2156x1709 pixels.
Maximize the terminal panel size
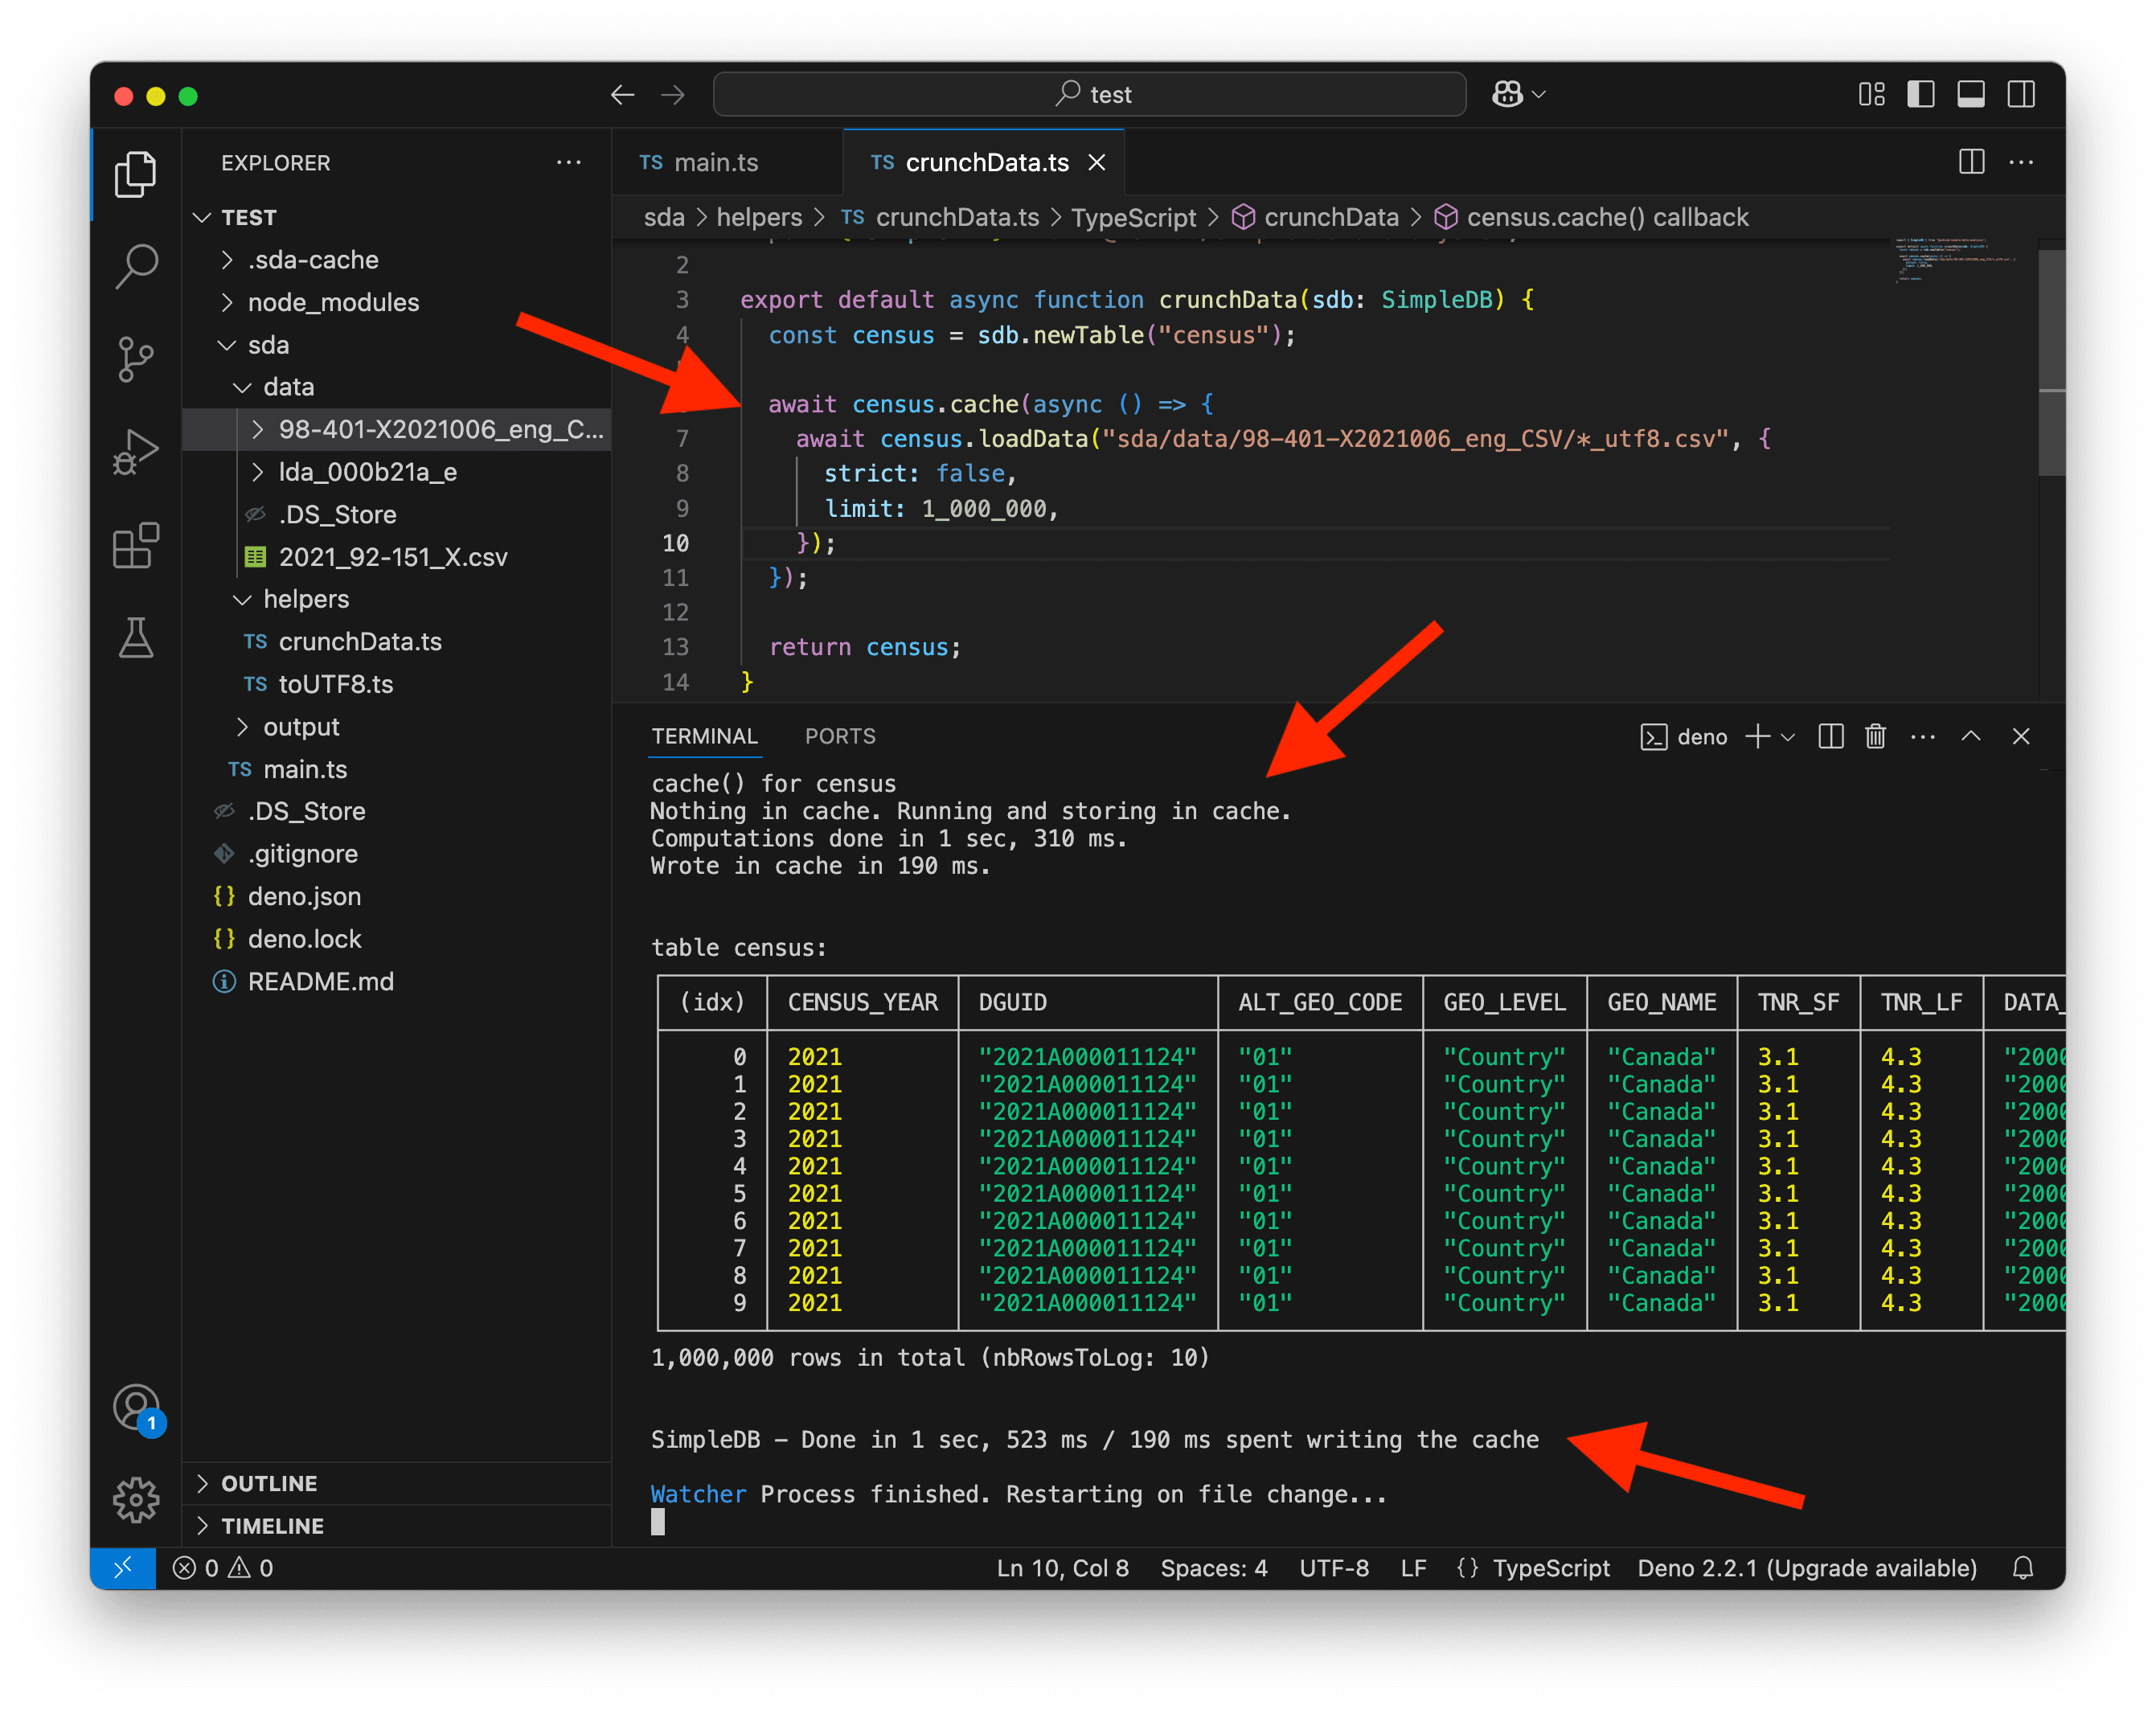[x=1970, y=737]
